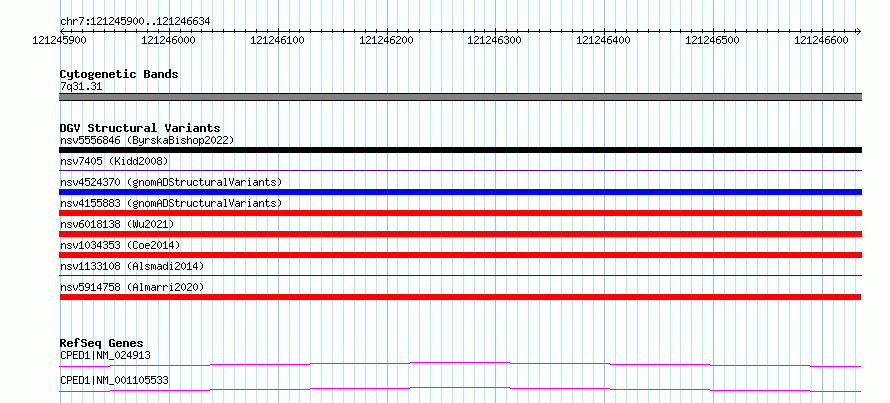Click the red nsv1034353 variant bar
This screenshot has width=890, height=403.
point(460,255)
